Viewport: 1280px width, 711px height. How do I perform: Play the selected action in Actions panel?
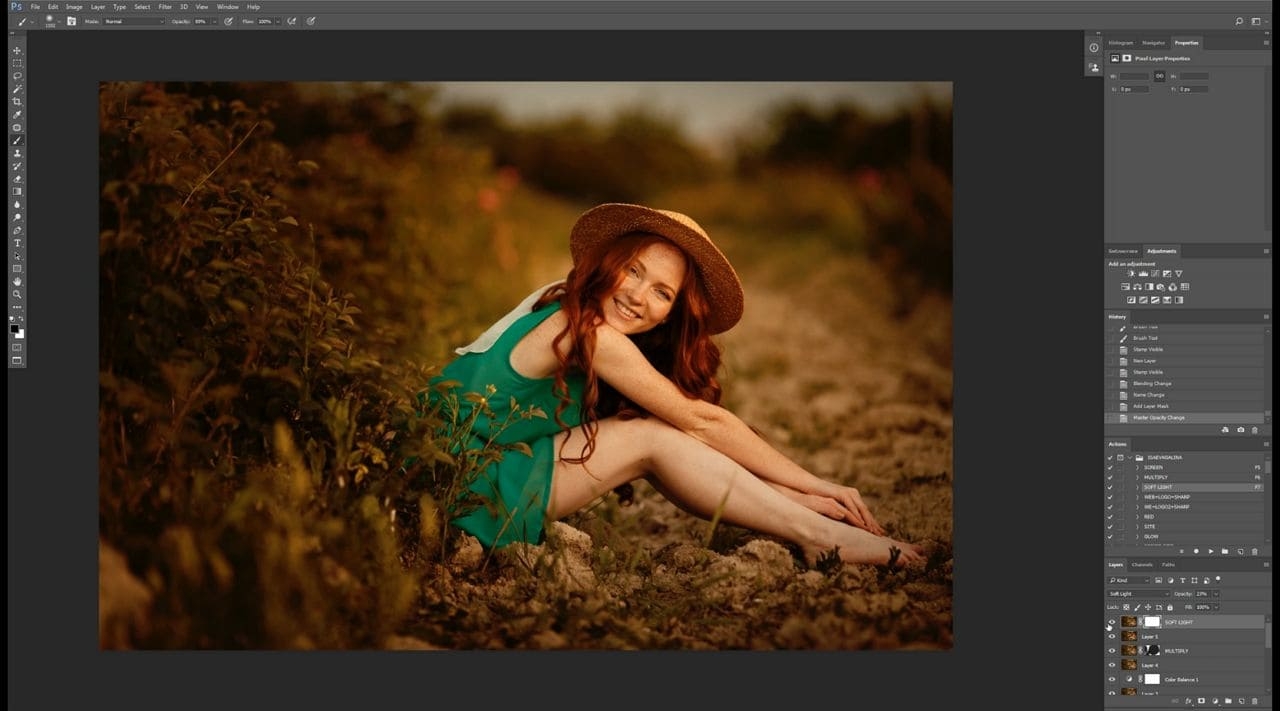coord(1211,551)
